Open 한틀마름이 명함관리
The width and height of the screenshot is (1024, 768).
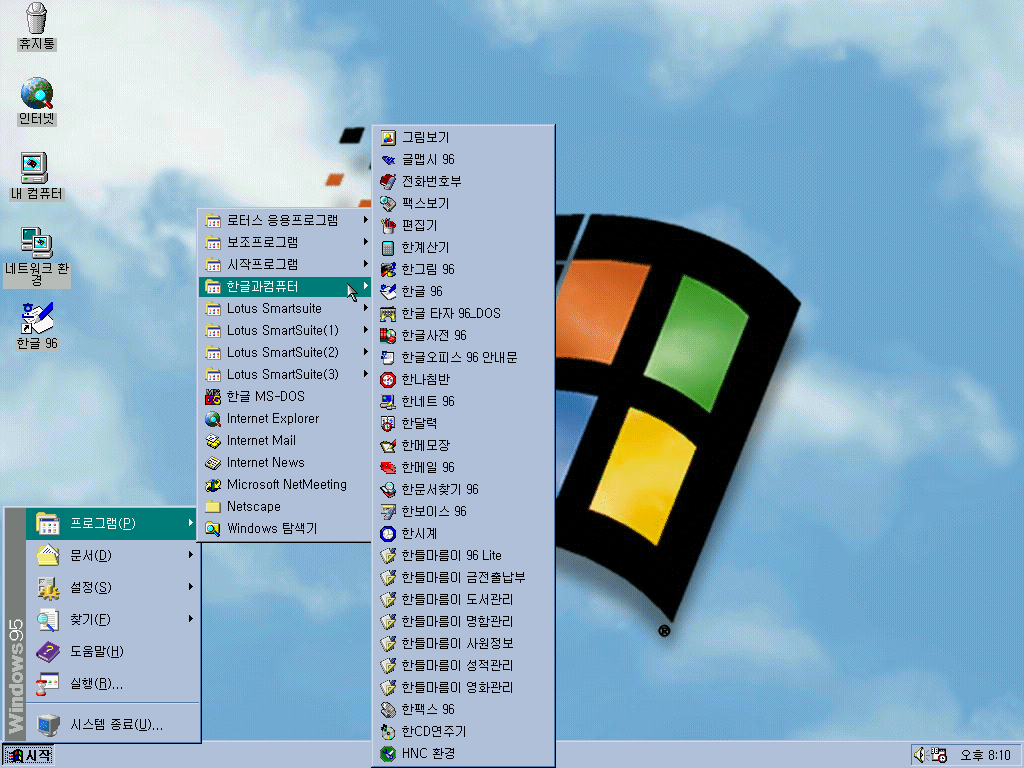point(463,622)
